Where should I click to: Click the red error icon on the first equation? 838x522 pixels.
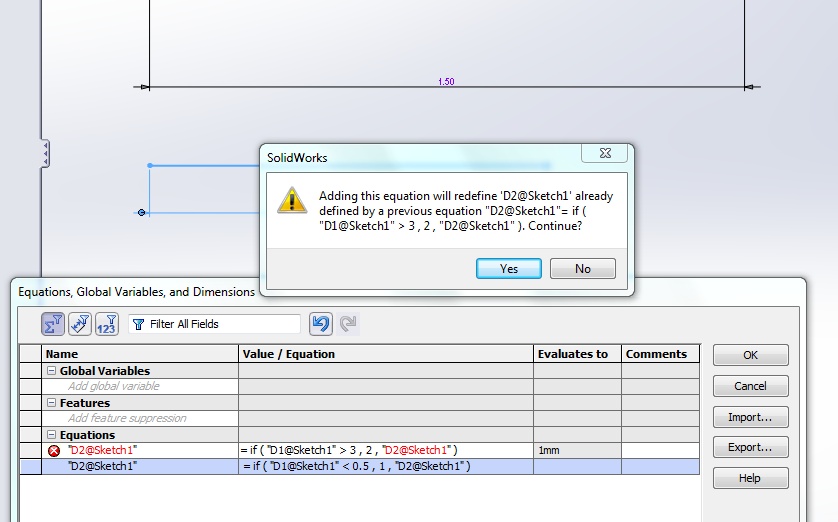54,450
